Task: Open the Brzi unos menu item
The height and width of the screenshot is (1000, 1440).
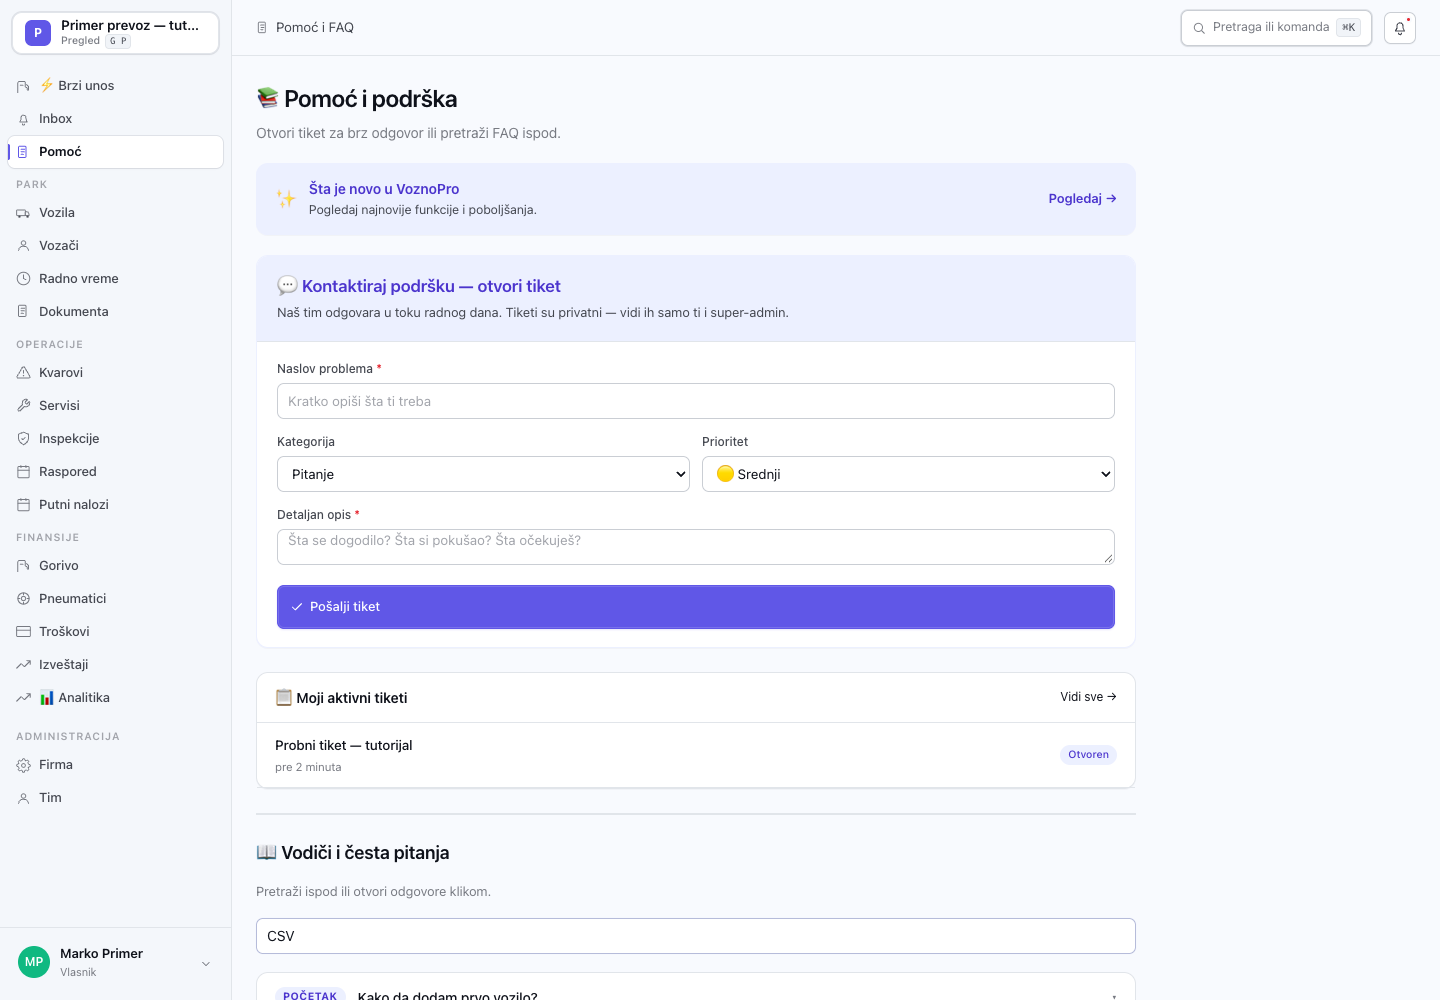Action: coord(115,86)
